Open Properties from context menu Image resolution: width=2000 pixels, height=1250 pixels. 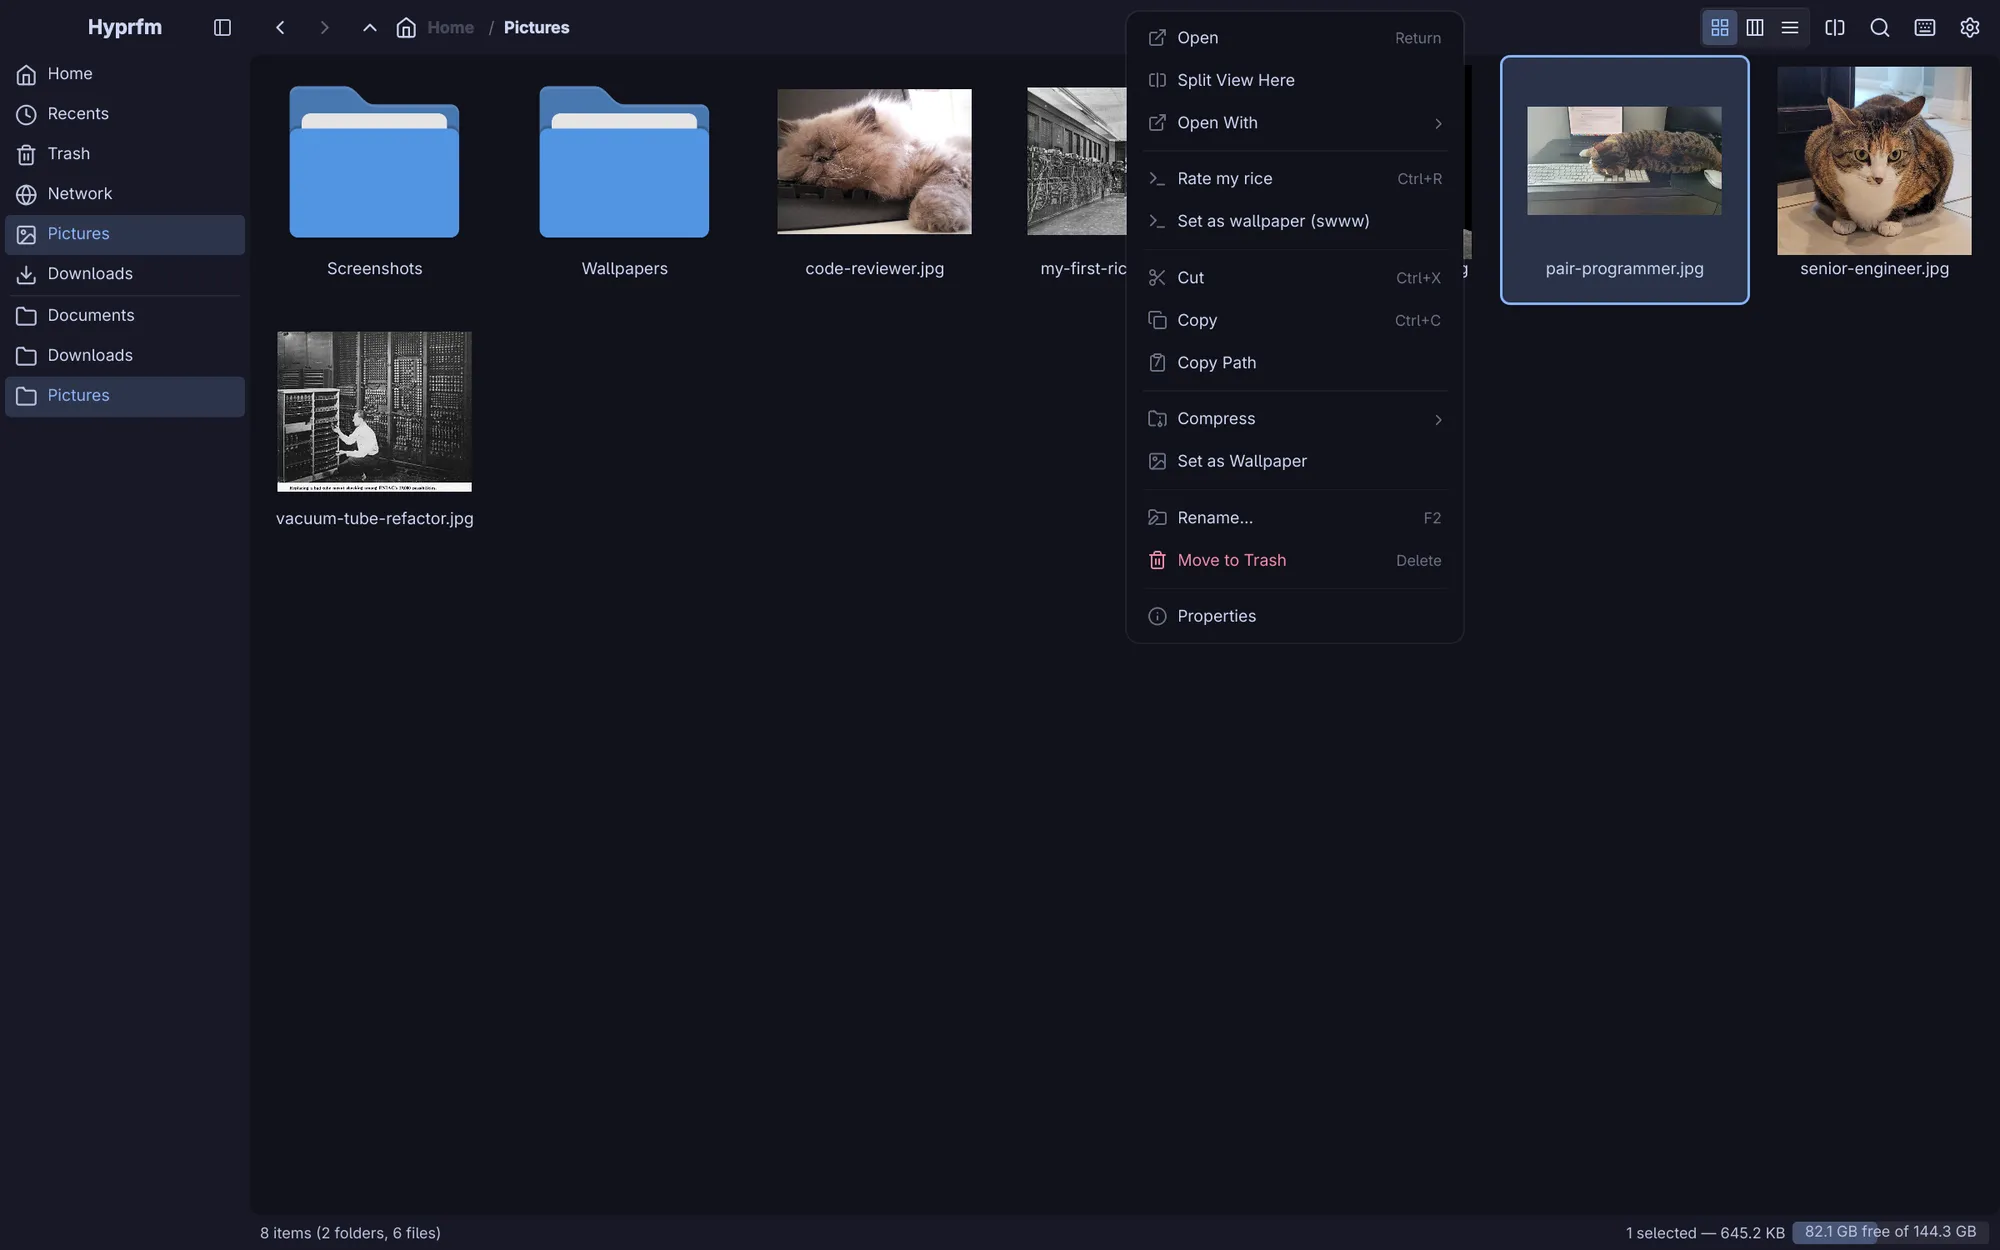(x=1294, y=616)
